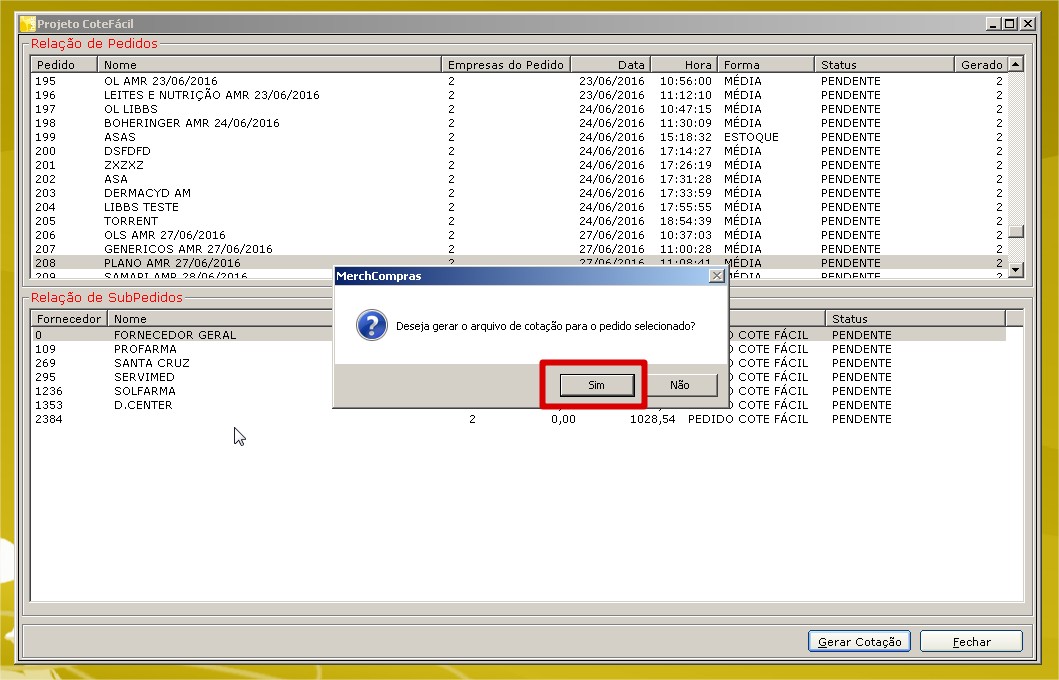
Task: Sort orders by Data column header
Action: (610, 65)
